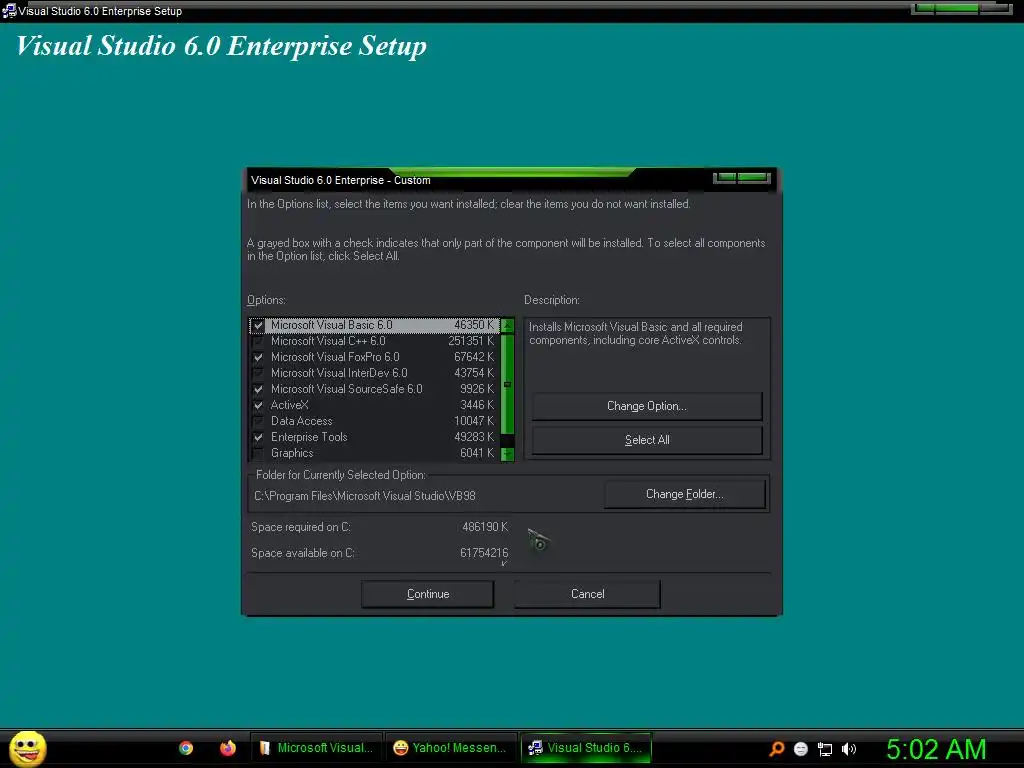Toggle the ActiveX checkbox
Image resolution: width=1024 pixels, height=768 pixels.
(259, 405)
